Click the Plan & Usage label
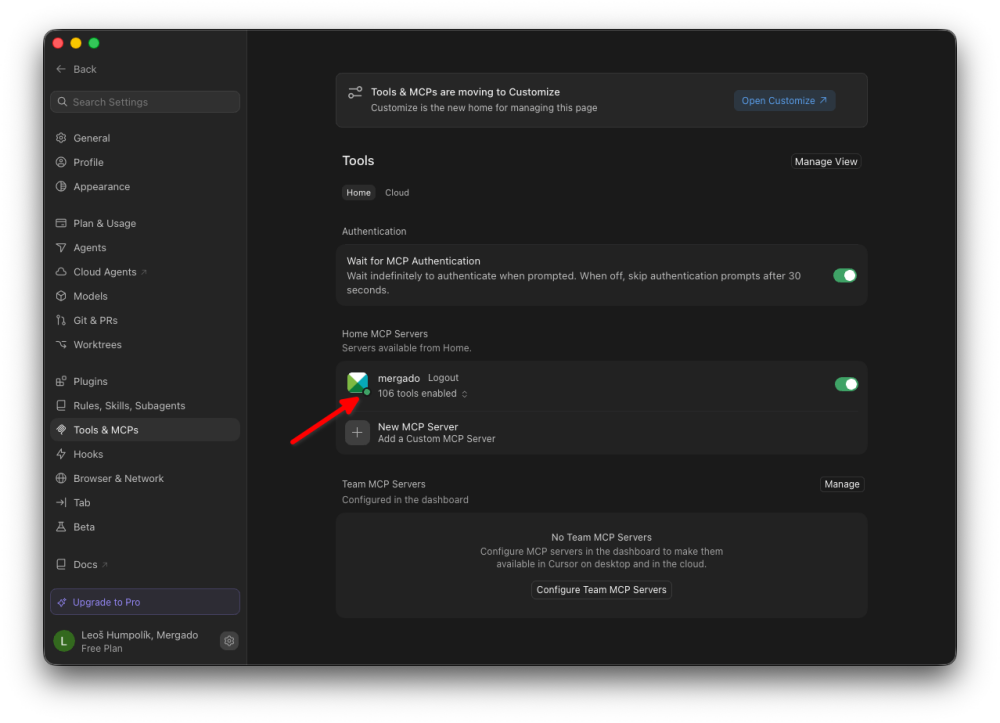1000x723 pixels. point(105,223)
